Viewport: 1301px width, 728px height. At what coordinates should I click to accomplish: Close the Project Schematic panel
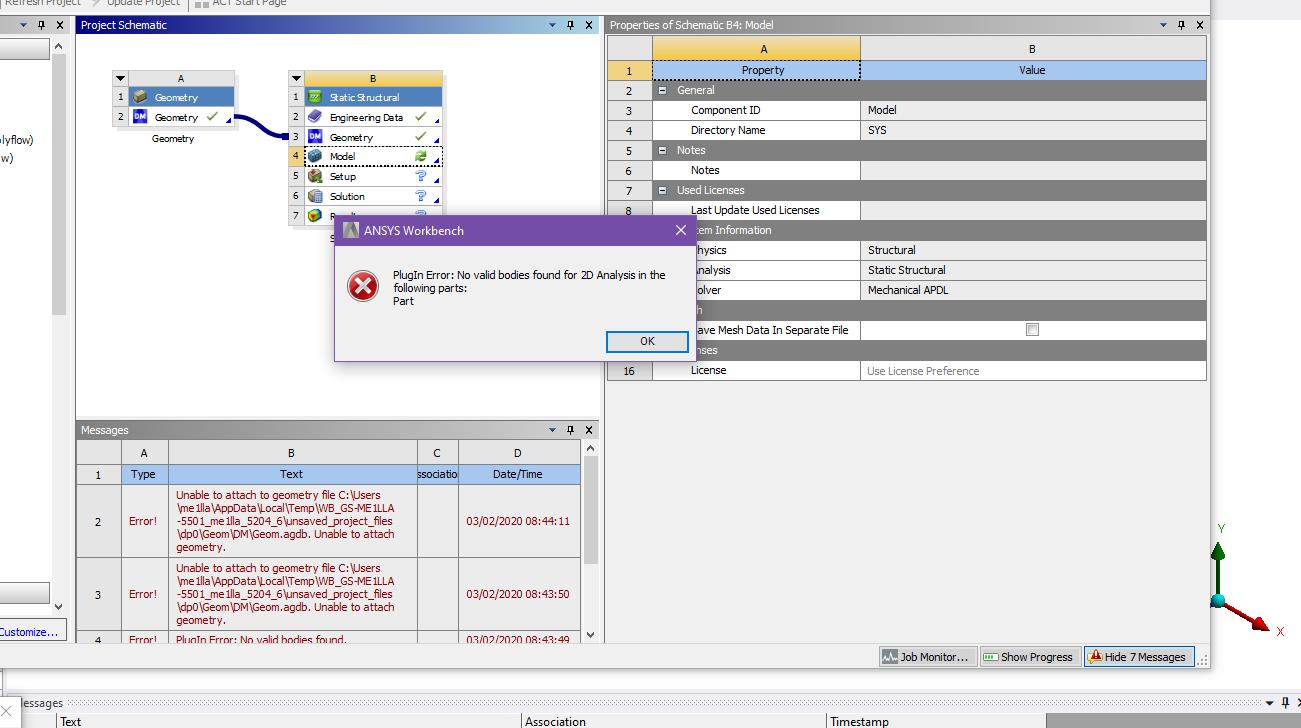coord(589,25)
